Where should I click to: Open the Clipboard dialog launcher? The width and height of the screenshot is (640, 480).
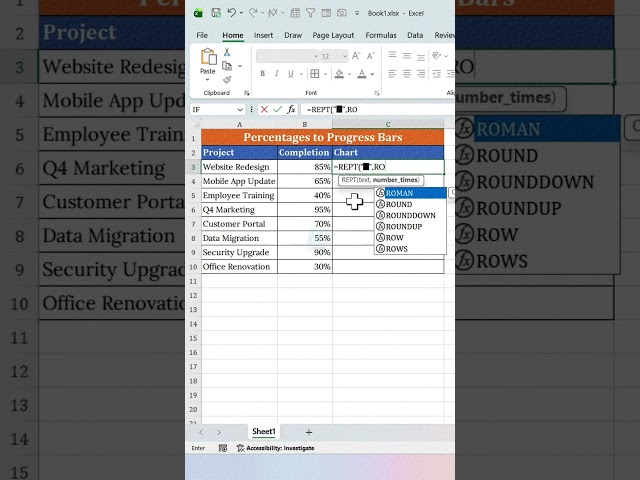click(247, 93)
